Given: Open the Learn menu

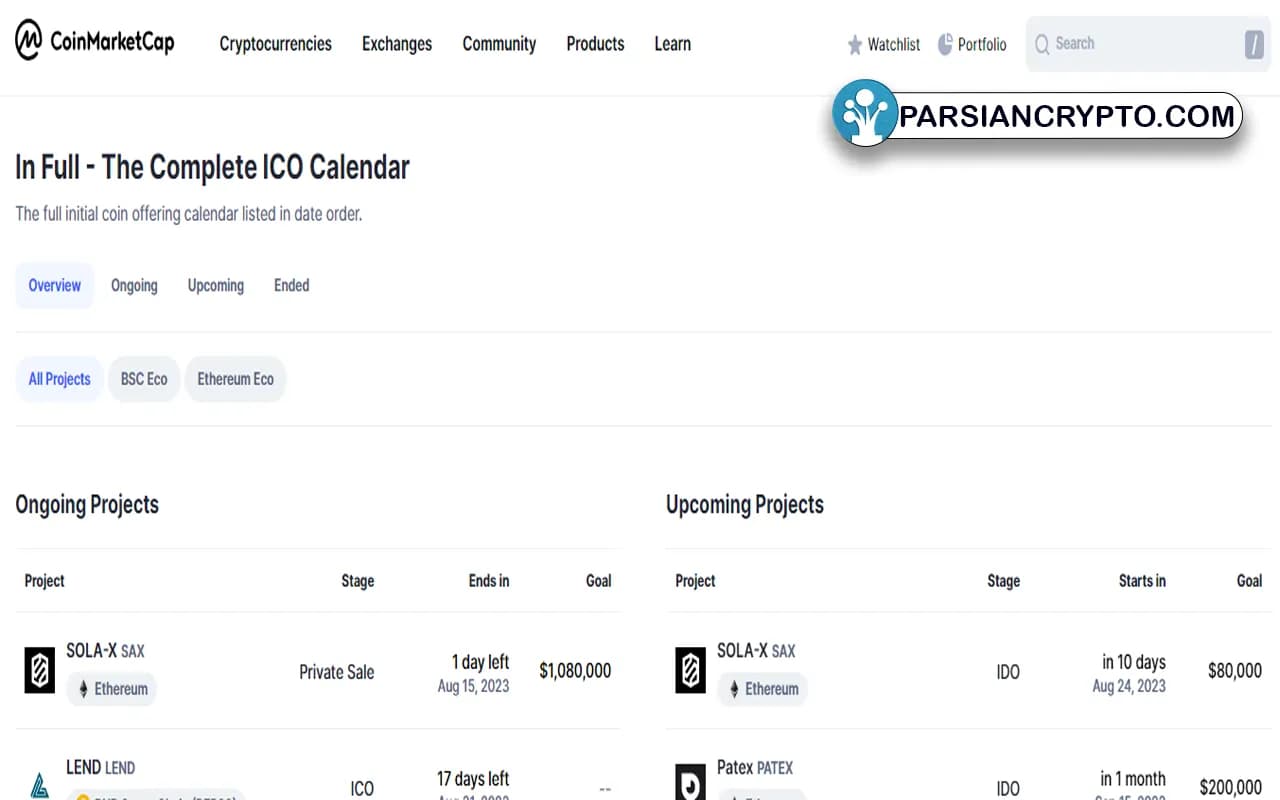Looking at the screenshot, I should pyautogui.click(x=673, y=44).
